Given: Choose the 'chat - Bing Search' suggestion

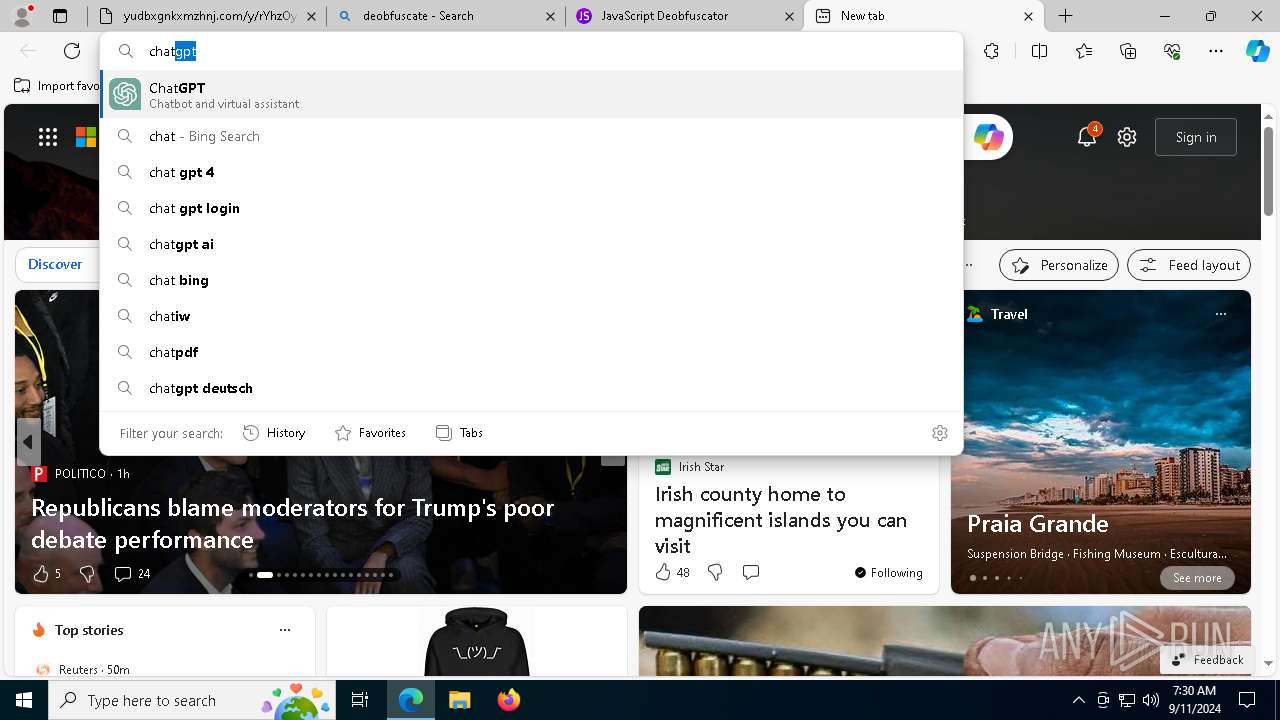Looking at the screenshot, I should (x=531, y=136).
